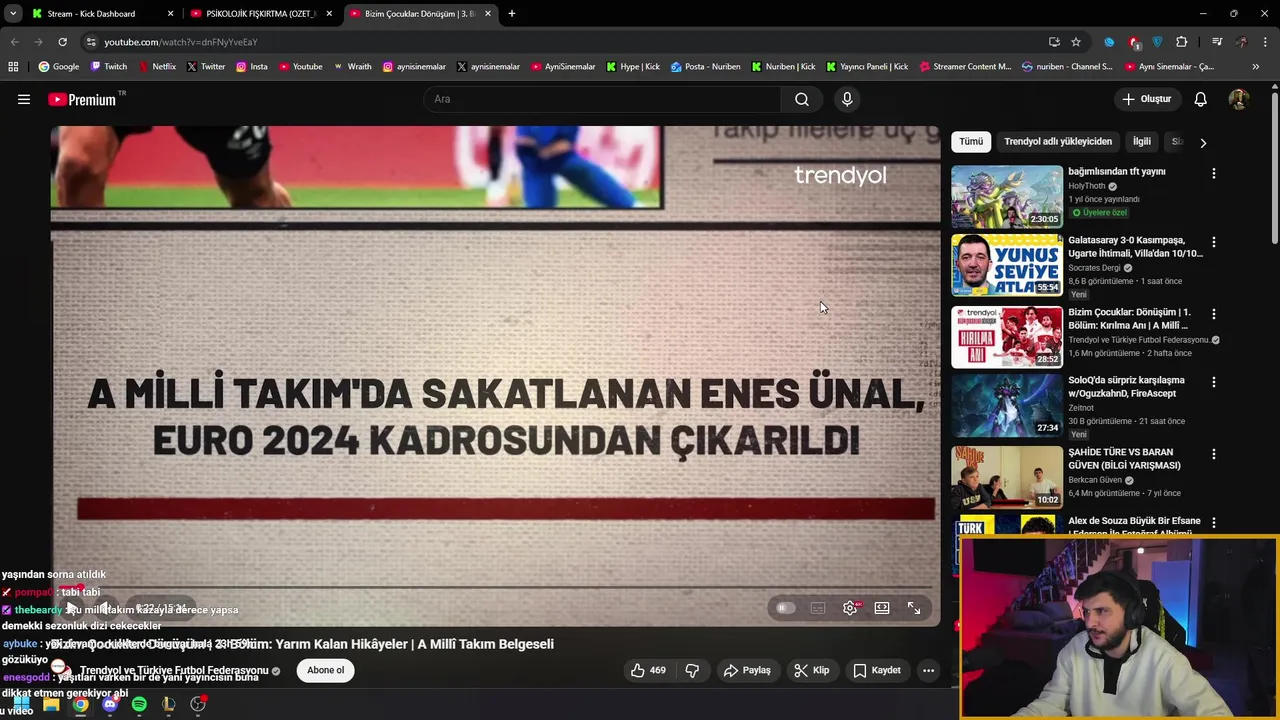Create a clip with the Klip button

click(812, 670)
